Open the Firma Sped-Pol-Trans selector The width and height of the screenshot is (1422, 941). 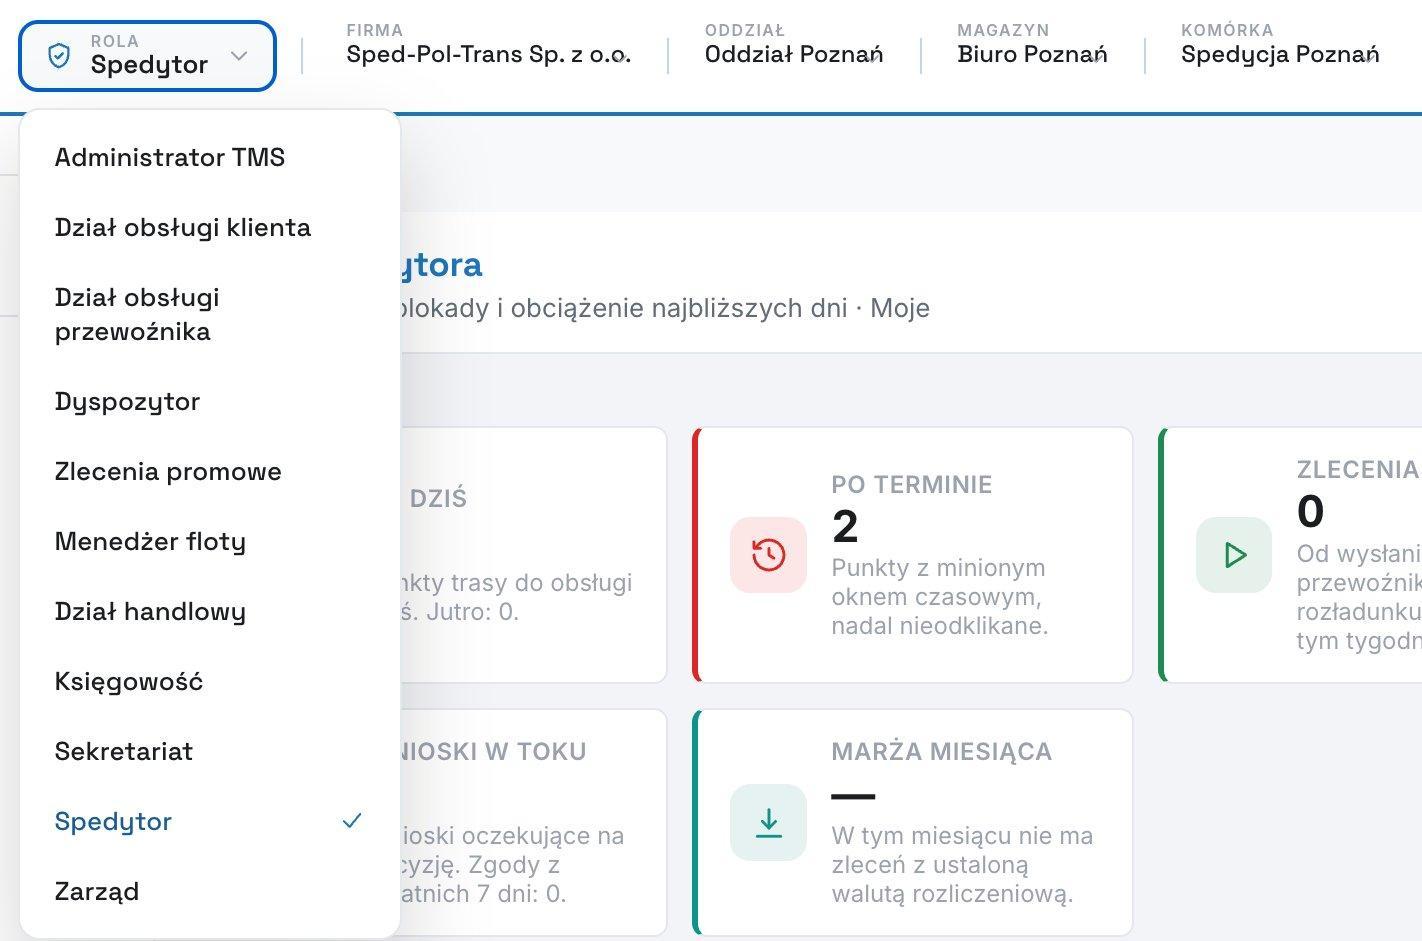click(489, 45)
